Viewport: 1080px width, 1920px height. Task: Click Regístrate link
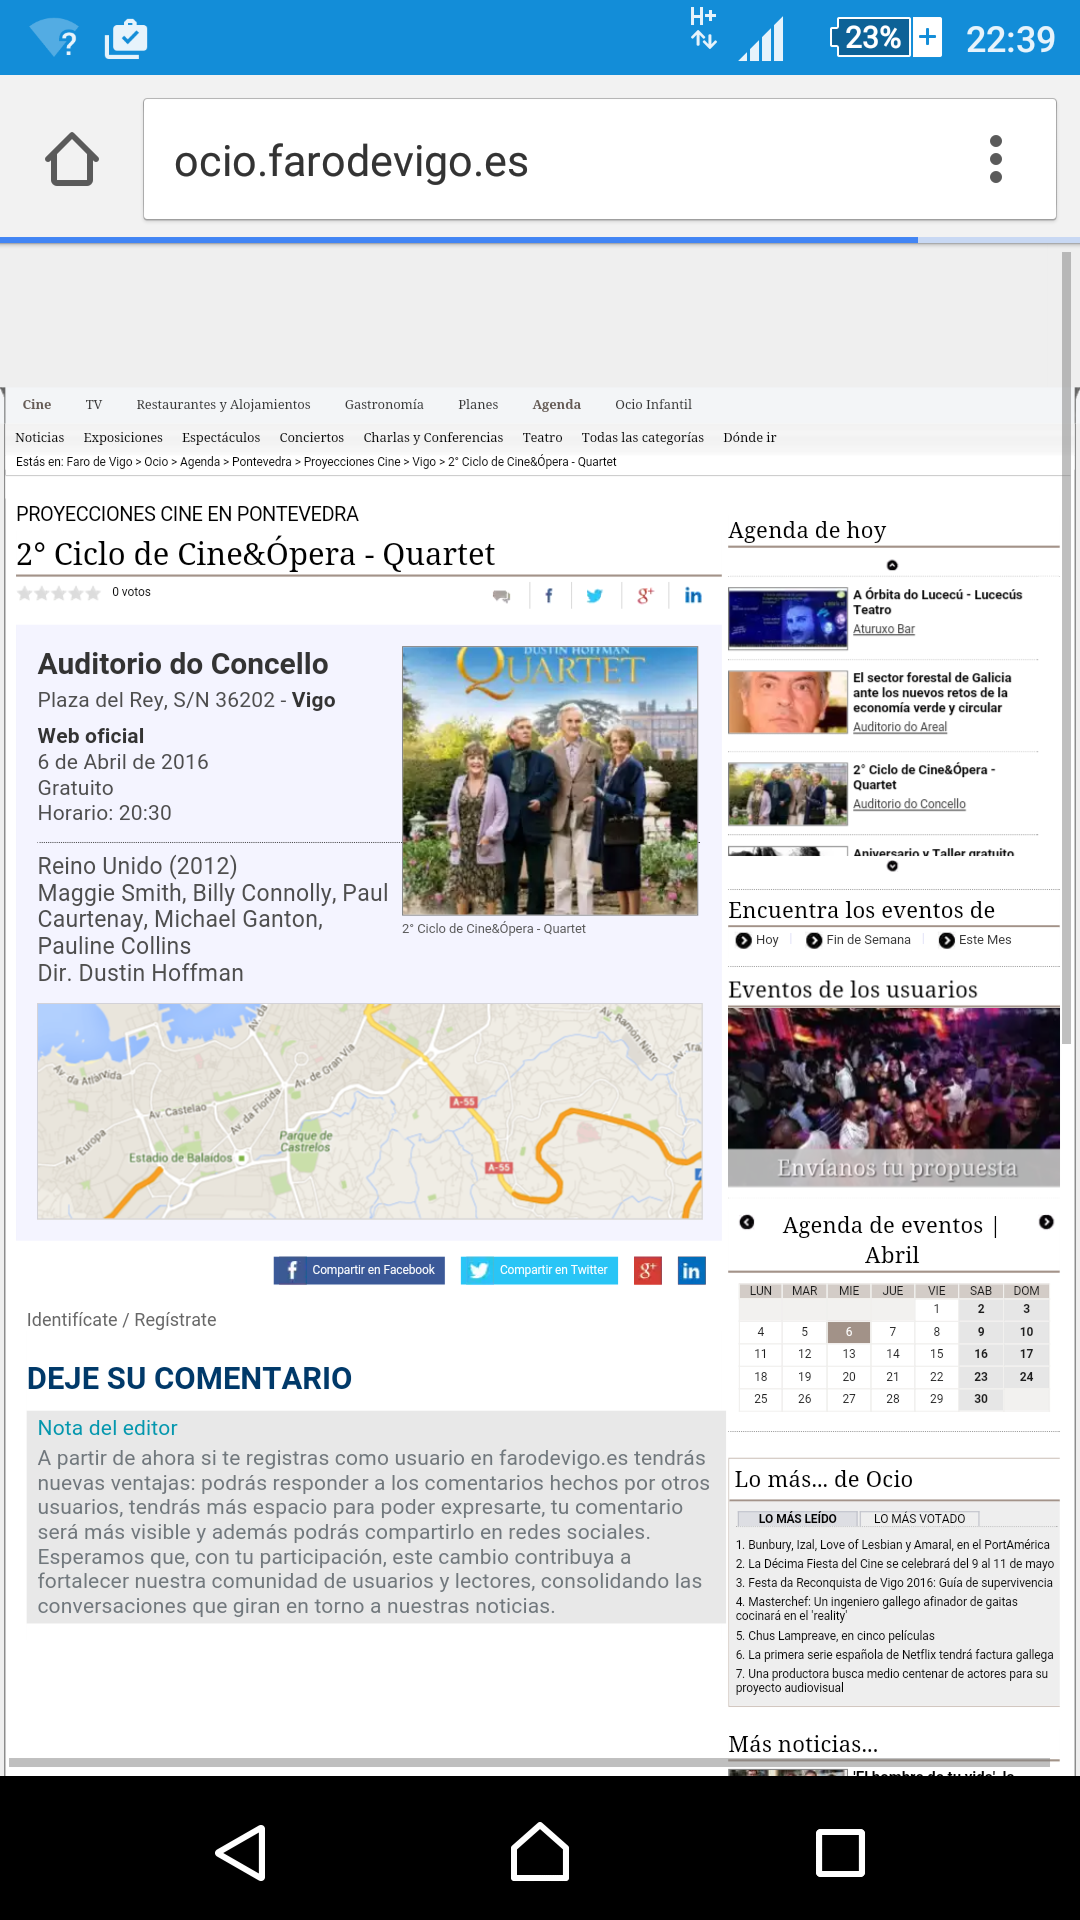[x=175, y=1320]
